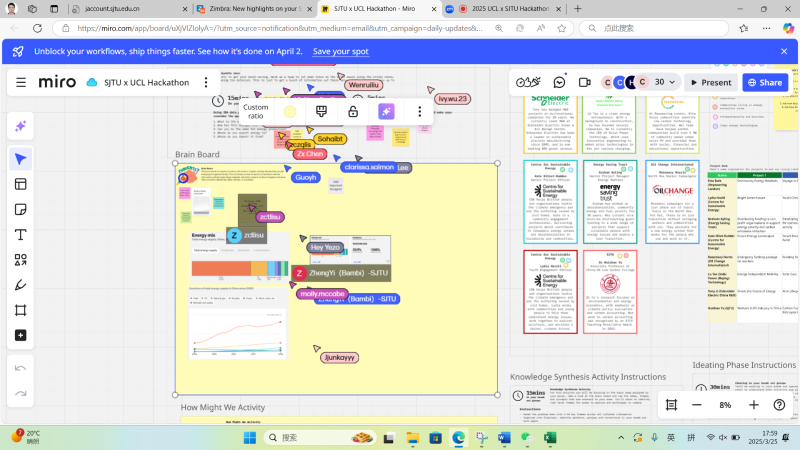This screenshot has height=450, width=800.
Task: Change frame fill color yellow swatch
Action: (x=290, y=111)
